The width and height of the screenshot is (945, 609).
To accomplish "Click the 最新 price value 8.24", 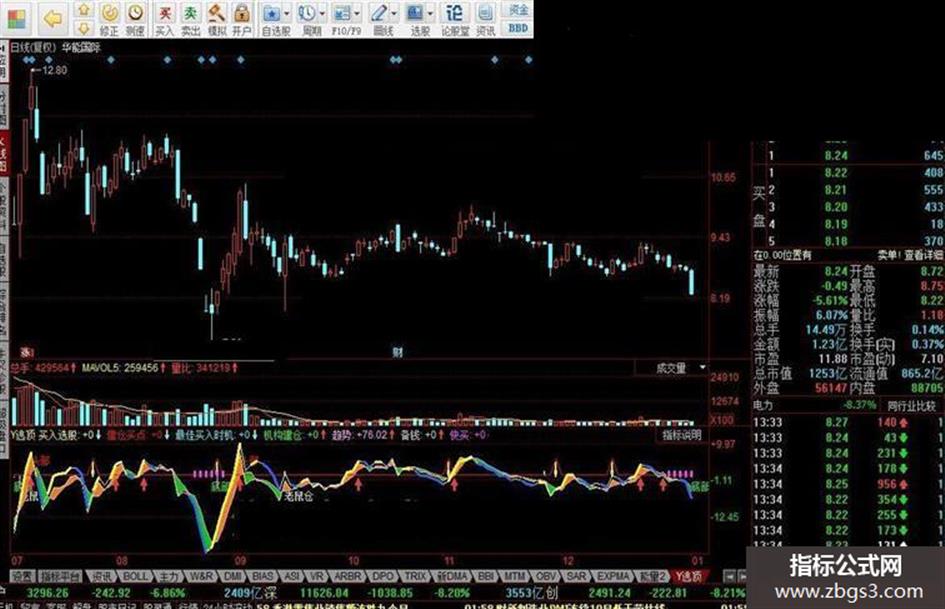I will [x=836, y=271].
